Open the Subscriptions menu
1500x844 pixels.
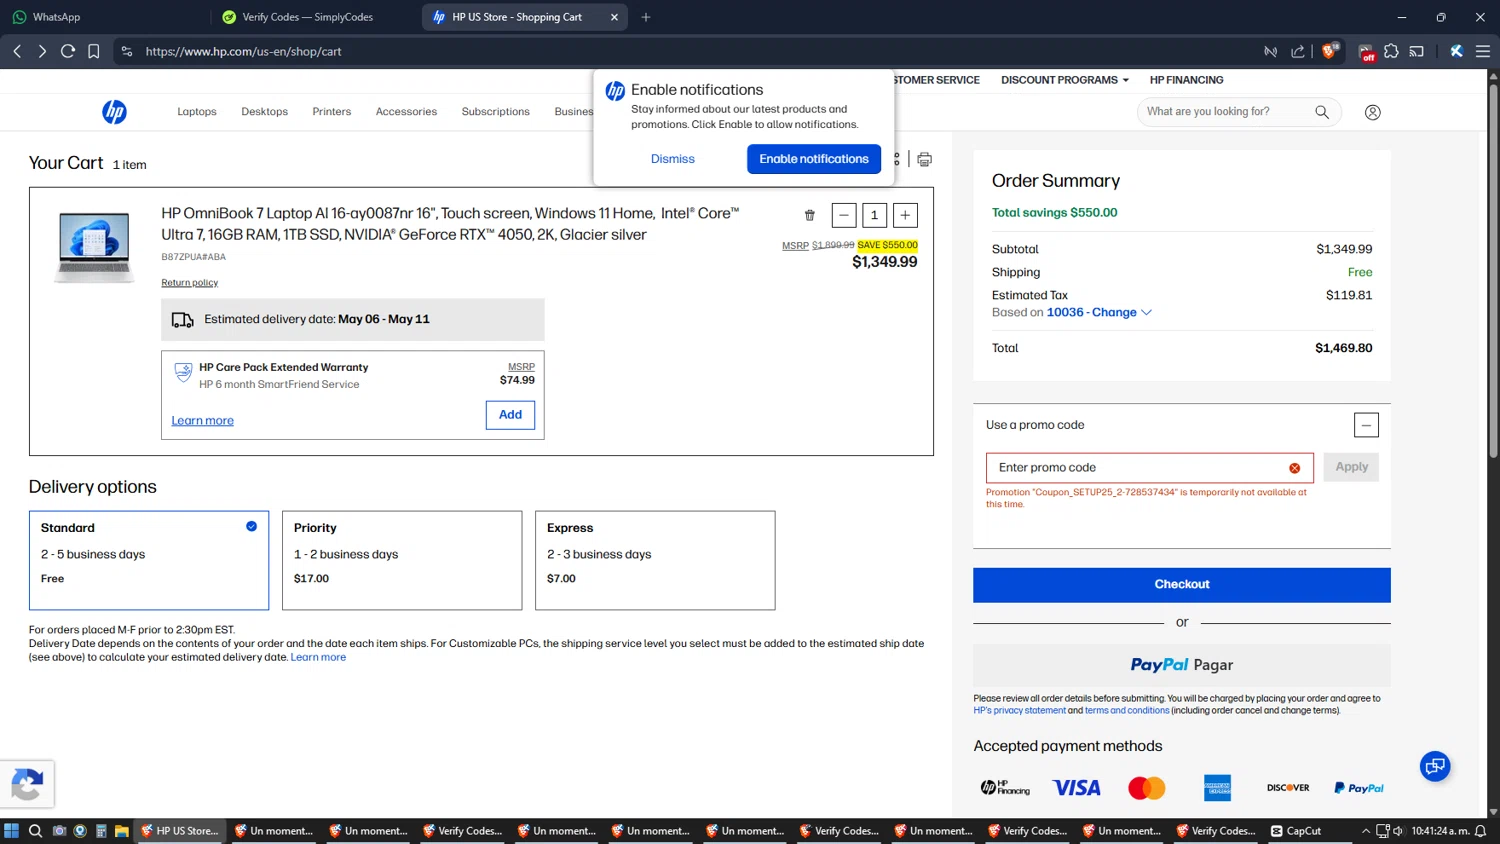click(x=496, y=112)
